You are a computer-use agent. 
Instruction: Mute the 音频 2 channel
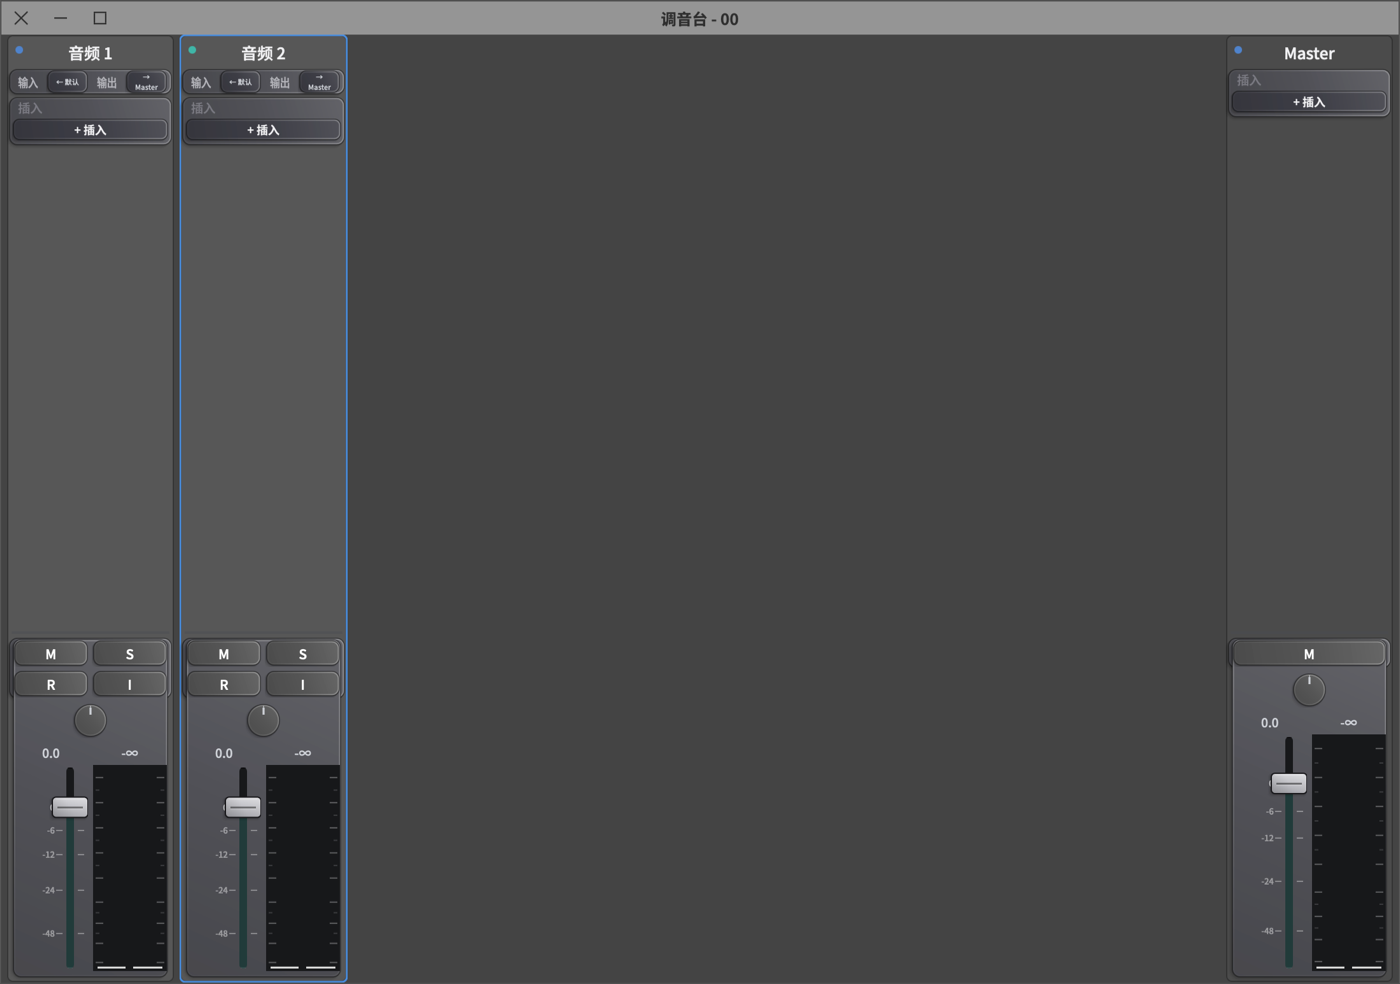tap(224, 654)
